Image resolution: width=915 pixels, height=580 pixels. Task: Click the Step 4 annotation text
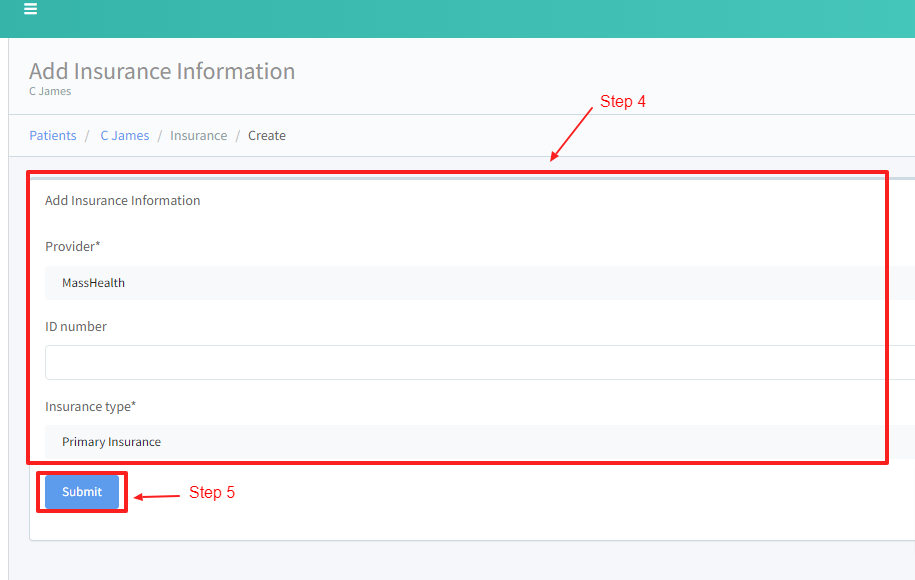click(622, 102)
